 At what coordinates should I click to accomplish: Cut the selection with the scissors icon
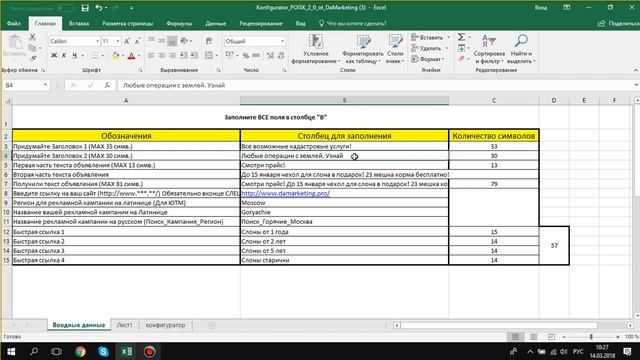tap(32, 37)
